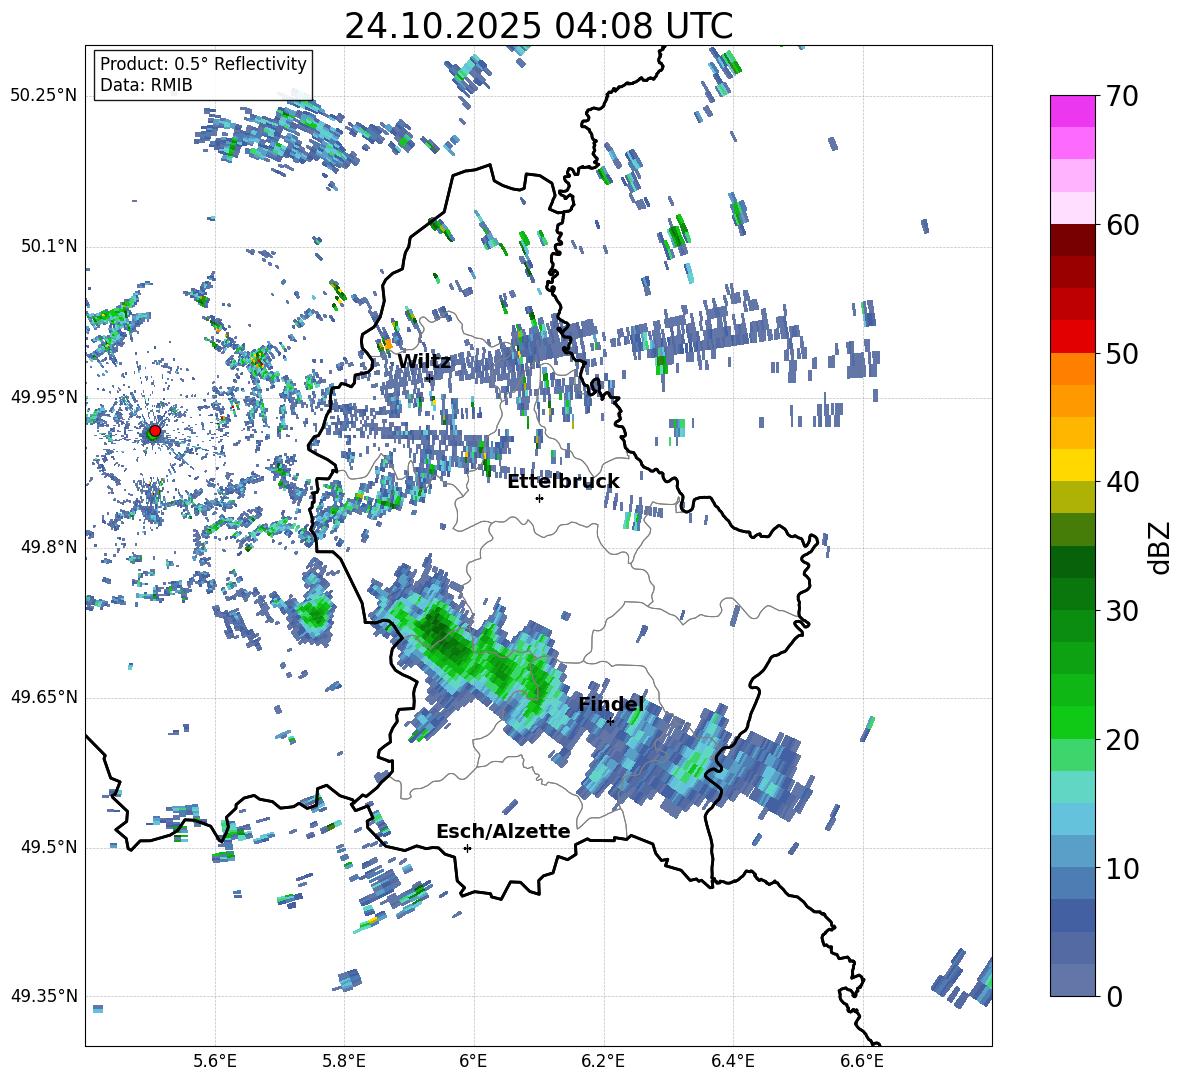Viewport: 1184px width, 1081px height.
Task: Click the 6.2°E longitude label
Action: (x=603, y=1061)
